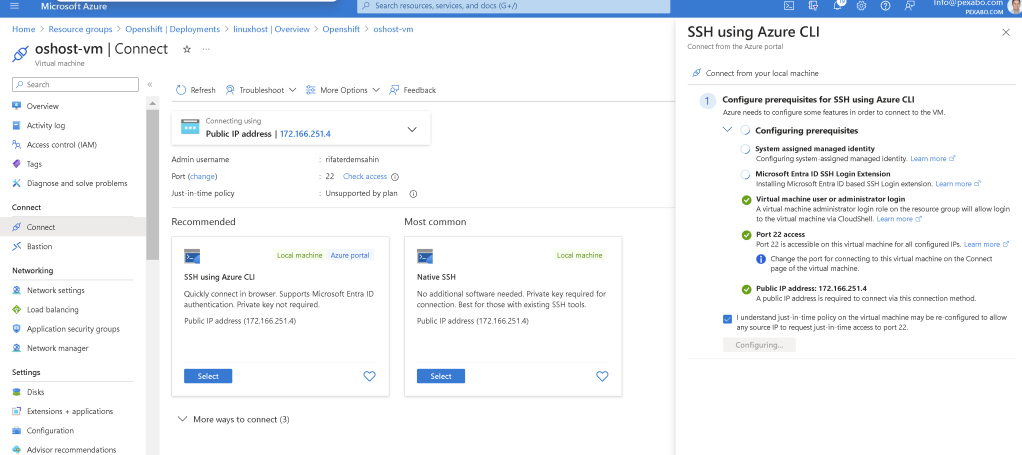
Task: Click the Load balancing sidebar icon
Action: [16, 310]
